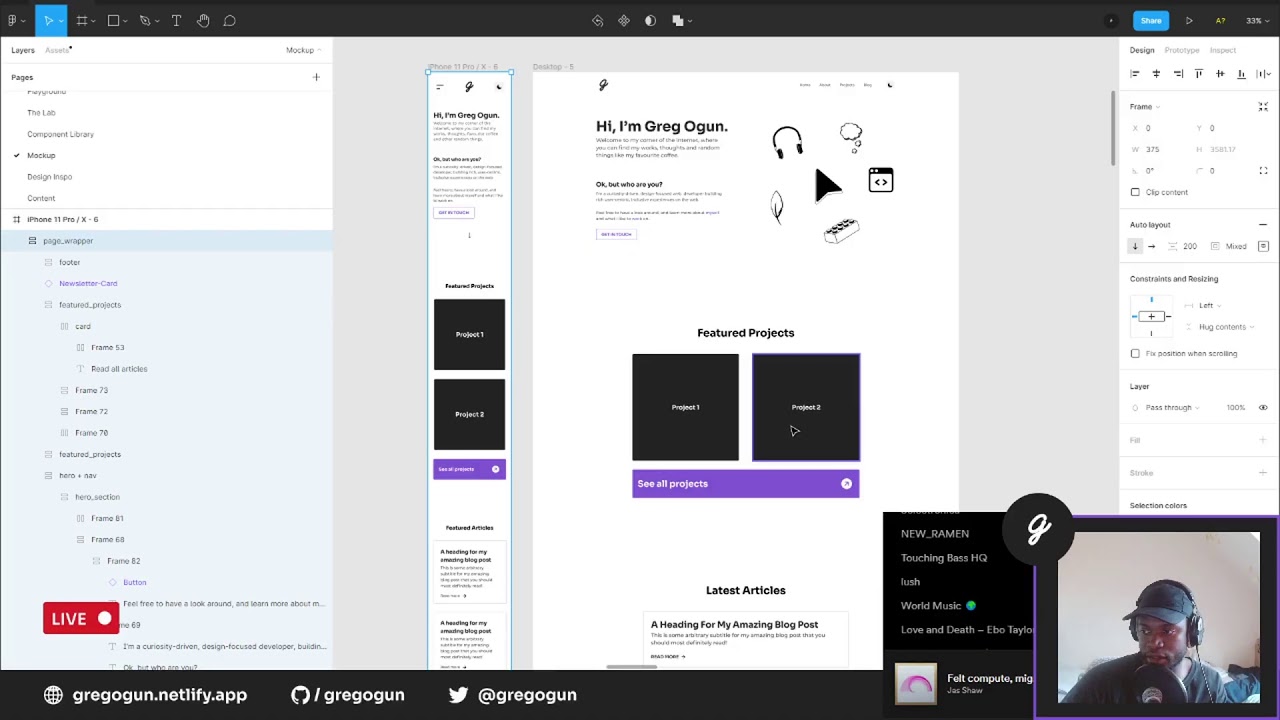Switch to the Inspect tab
Screen dimensions: 1280x720
point(1223,50)
